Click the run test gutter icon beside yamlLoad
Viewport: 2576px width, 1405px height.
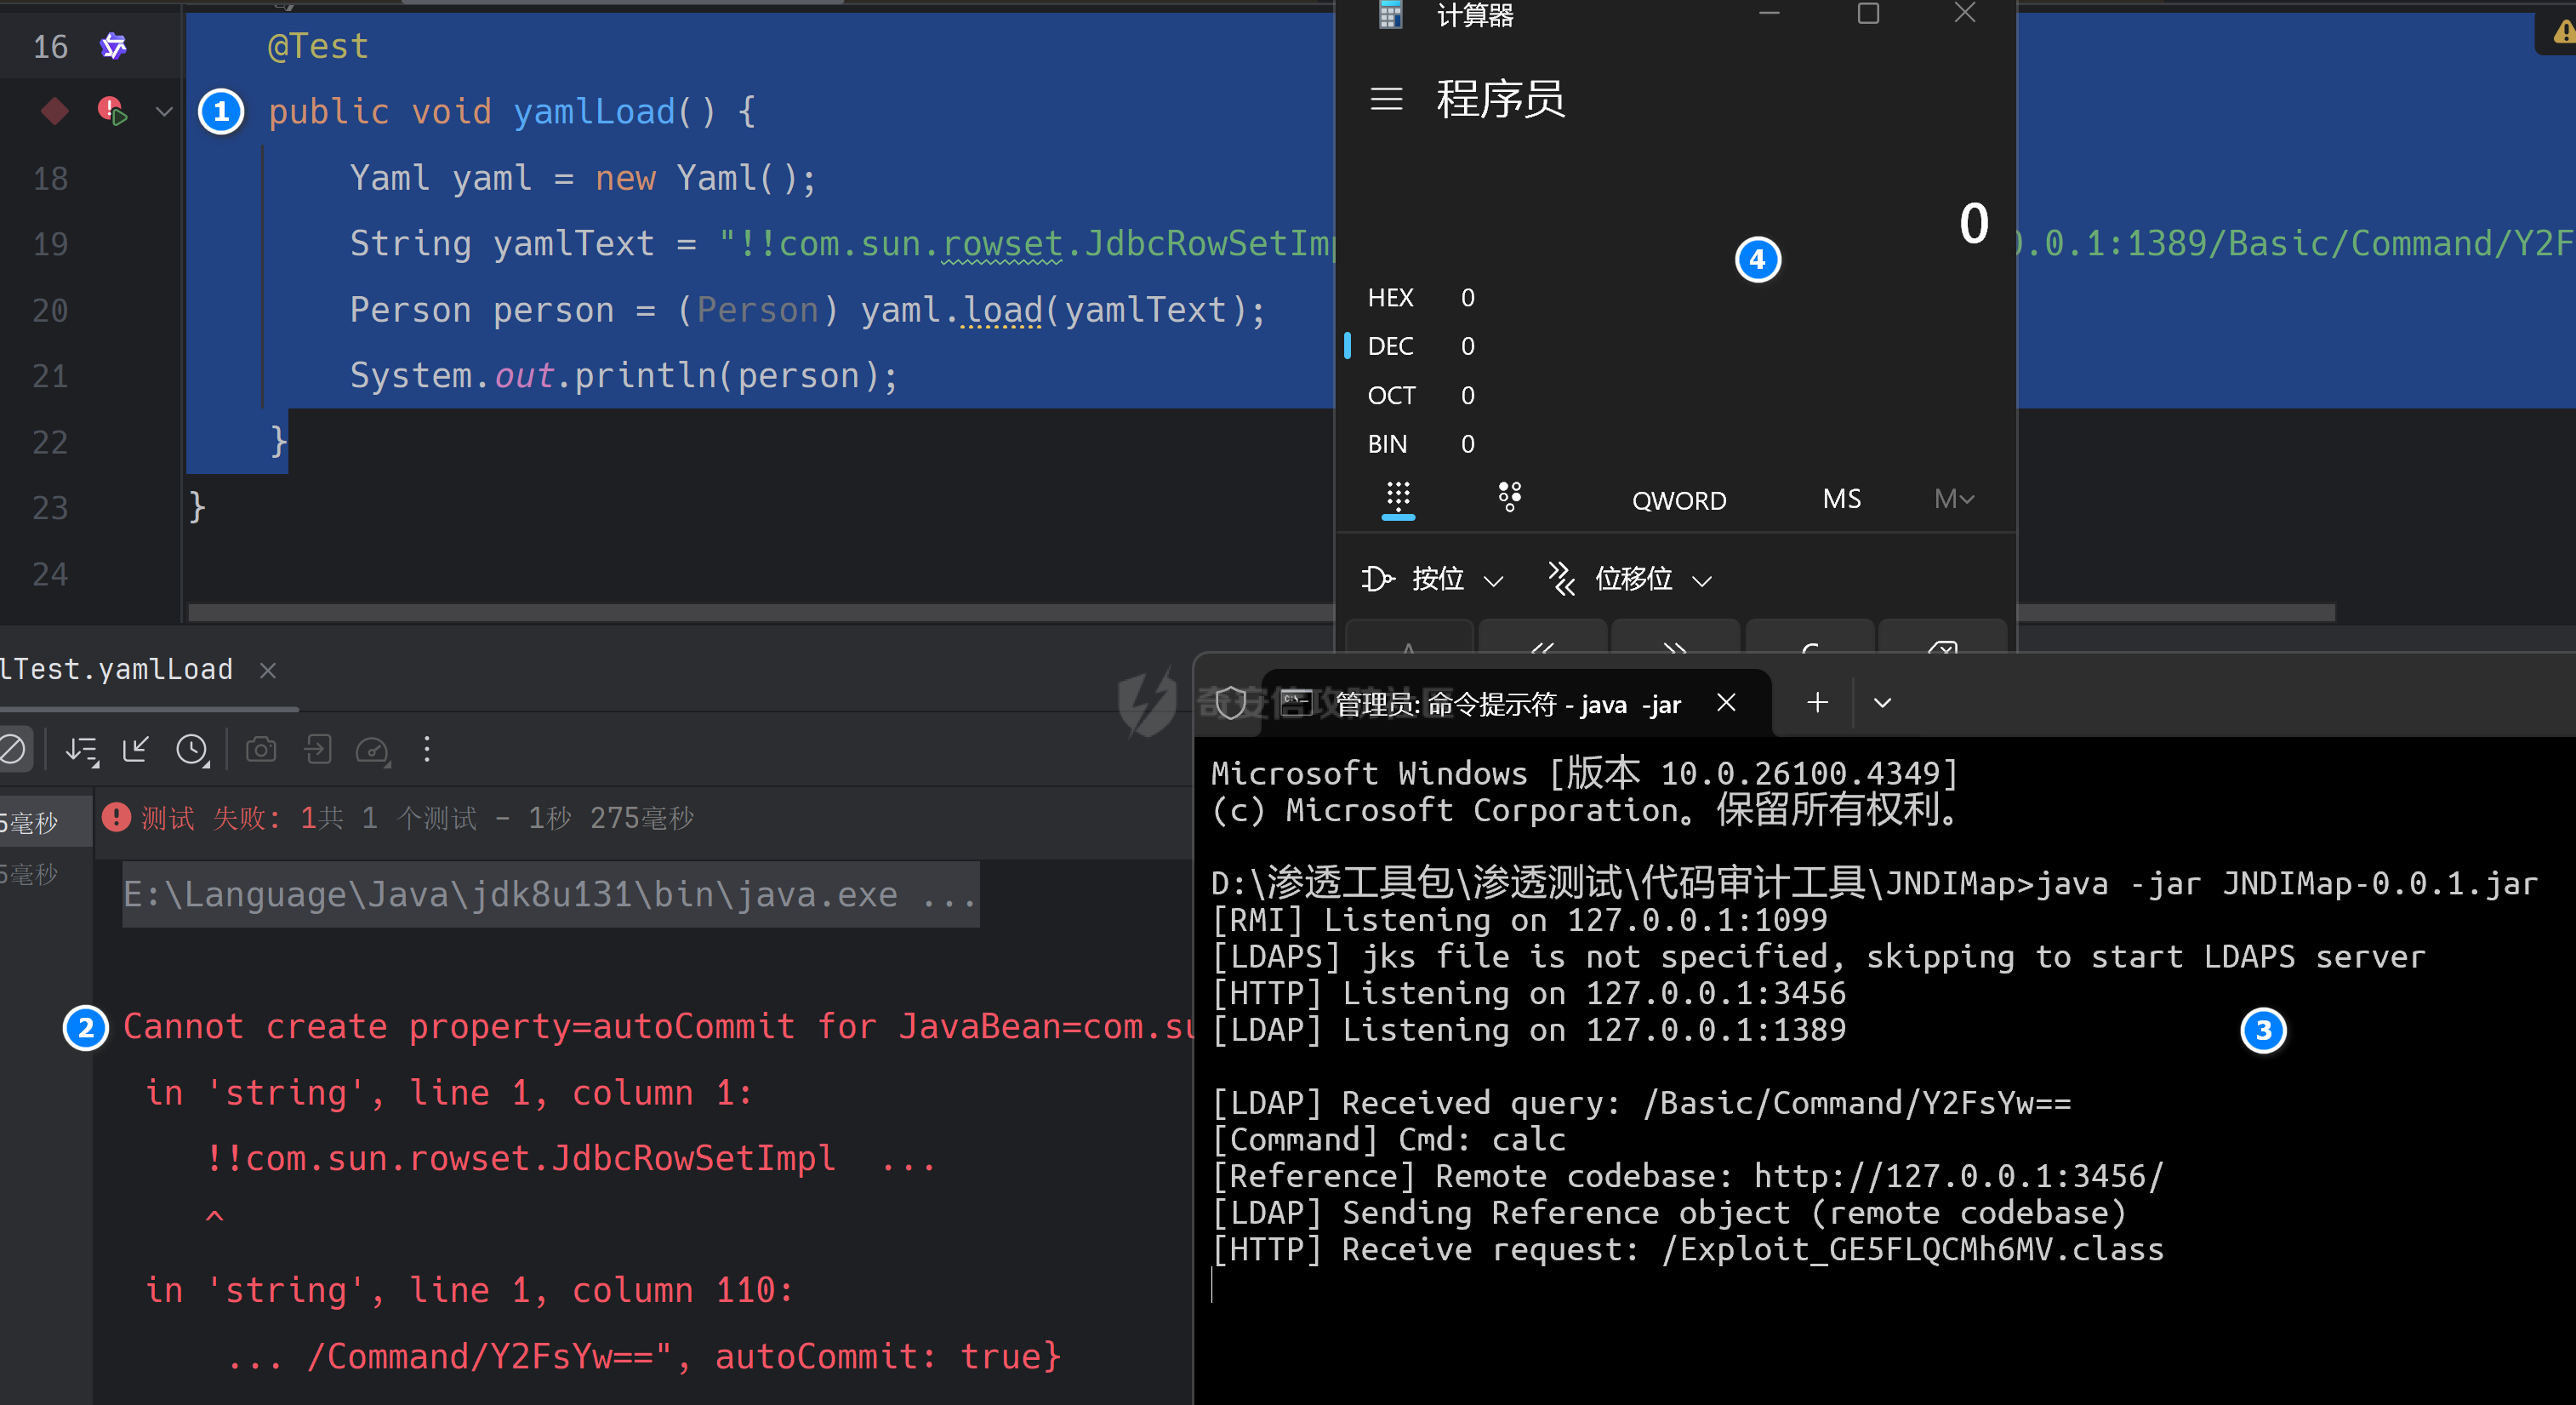pyautogui.click(x=112, y=111)
